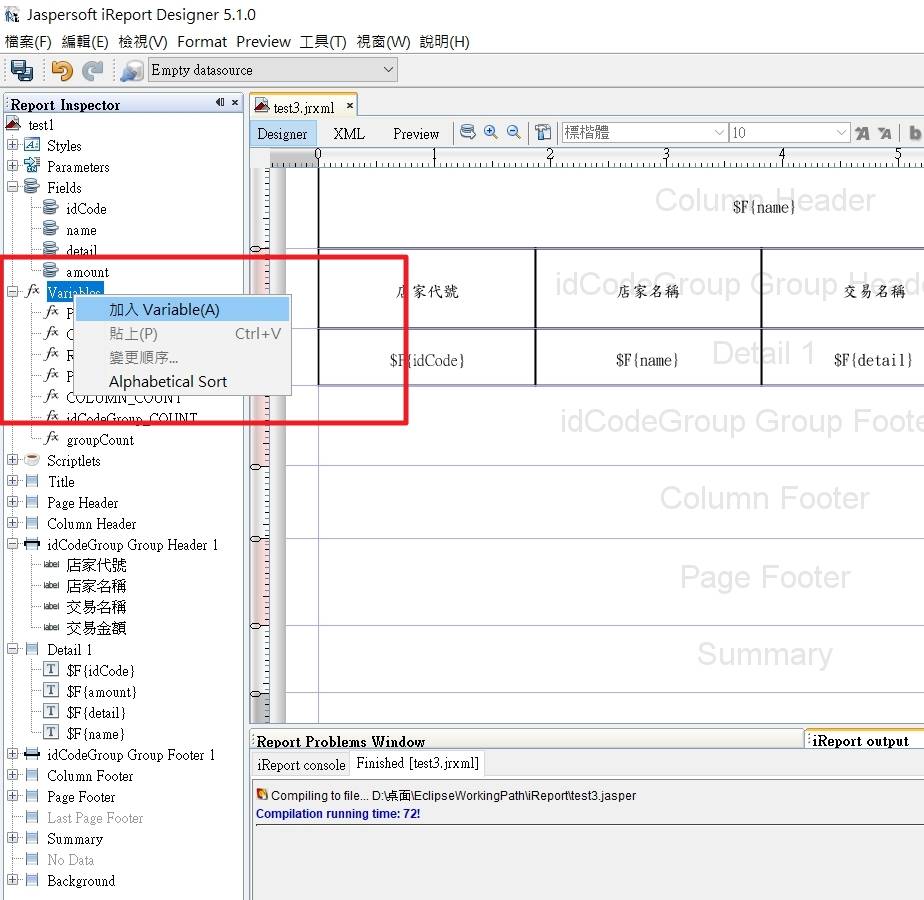Screen dimensions: 924x900
Task: Expand the Summary band node
Action: 12,838
